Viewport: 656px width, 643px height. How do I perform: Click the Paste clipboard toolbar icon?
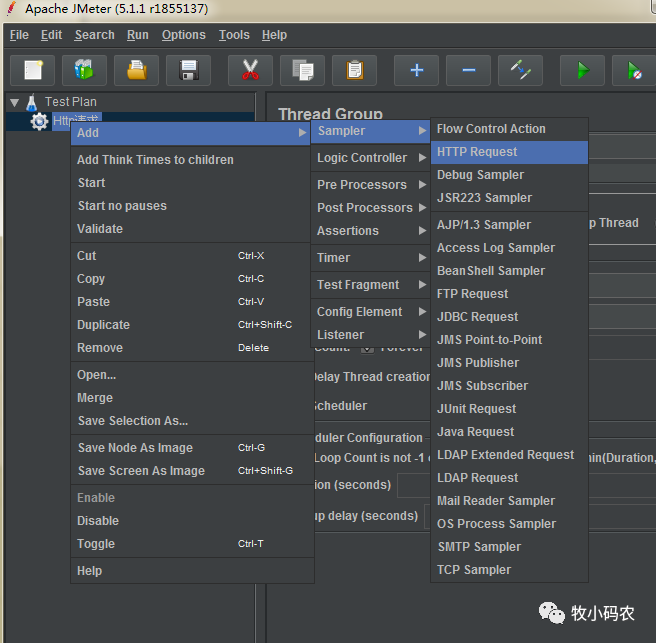pyautogui.click(x=354, y=70)
